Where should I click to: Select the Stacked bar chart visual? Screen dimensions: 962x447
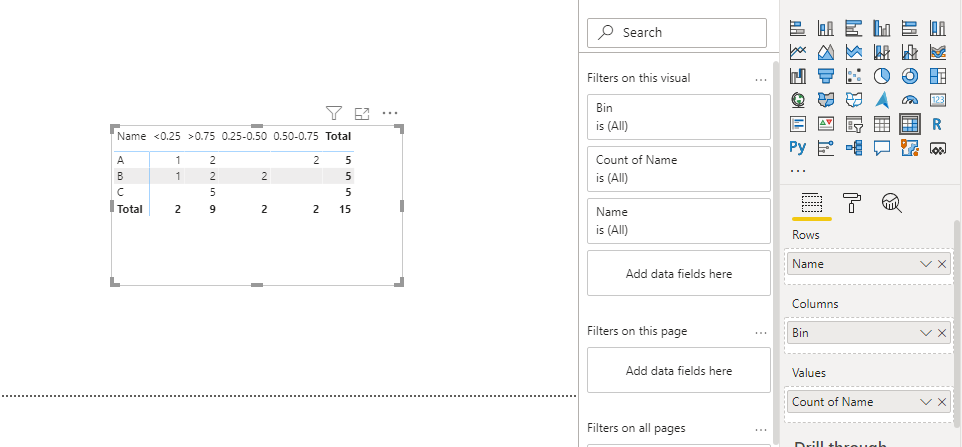798,28
